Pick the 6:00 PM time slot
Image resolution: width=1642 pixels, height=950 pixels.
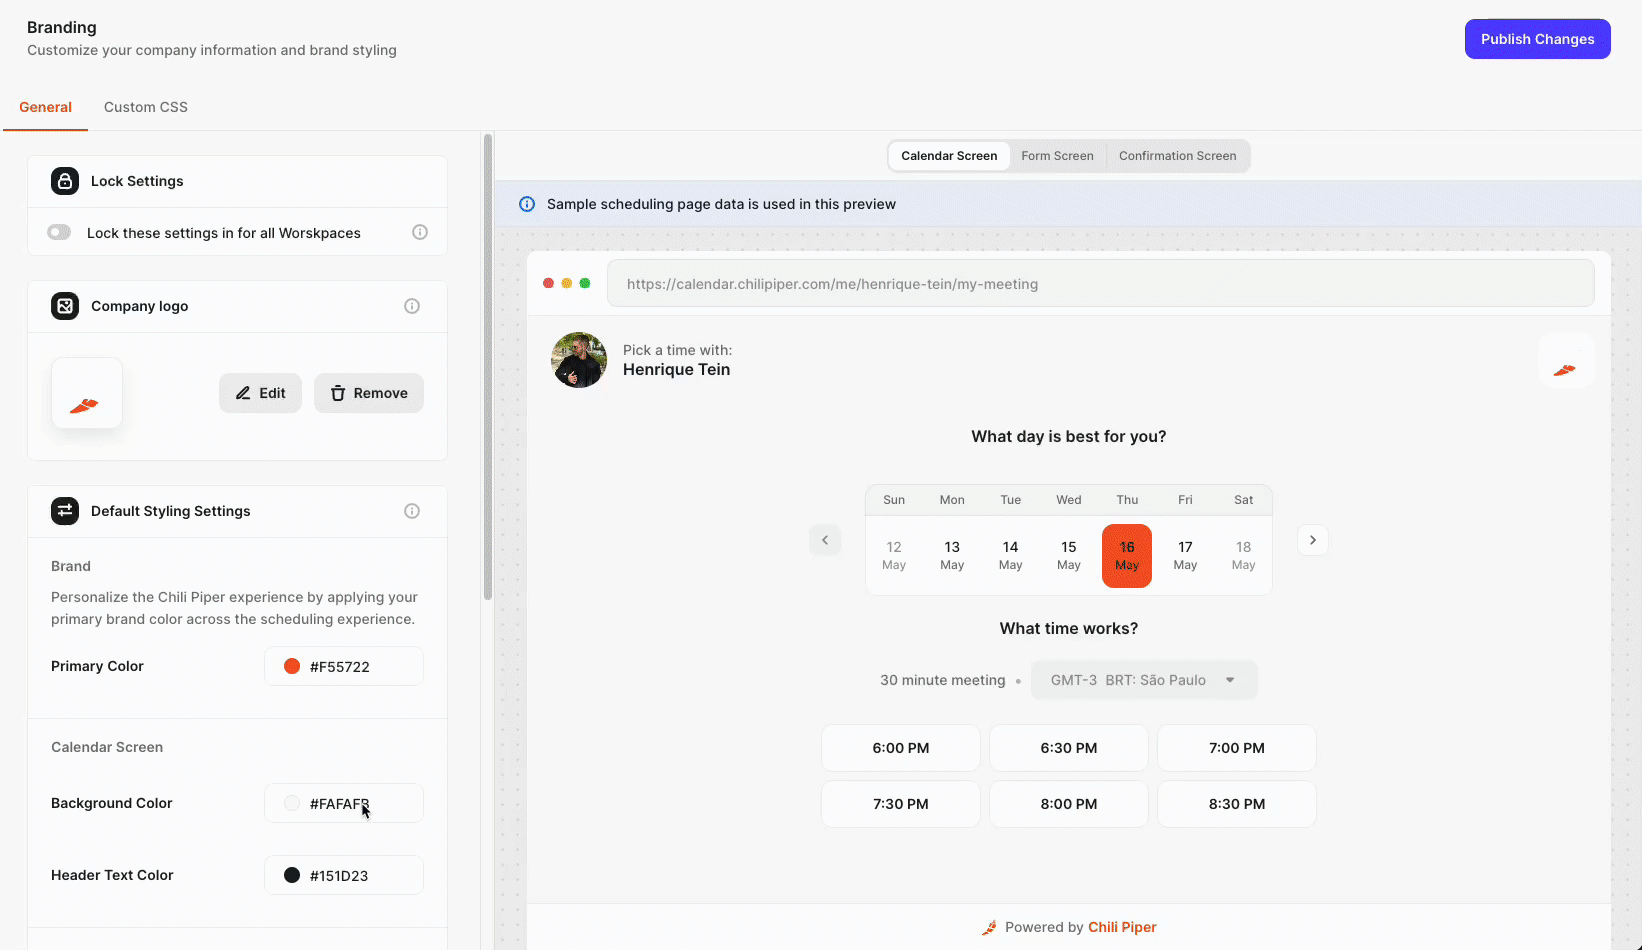(x=901, y=748)
